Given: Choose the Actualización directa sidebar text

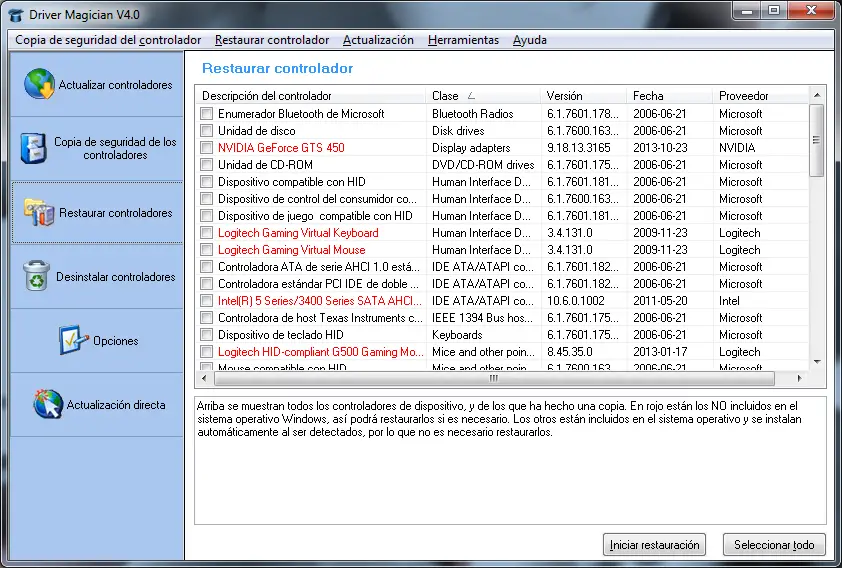Looking at the screenshot, I should coord(115,405).
